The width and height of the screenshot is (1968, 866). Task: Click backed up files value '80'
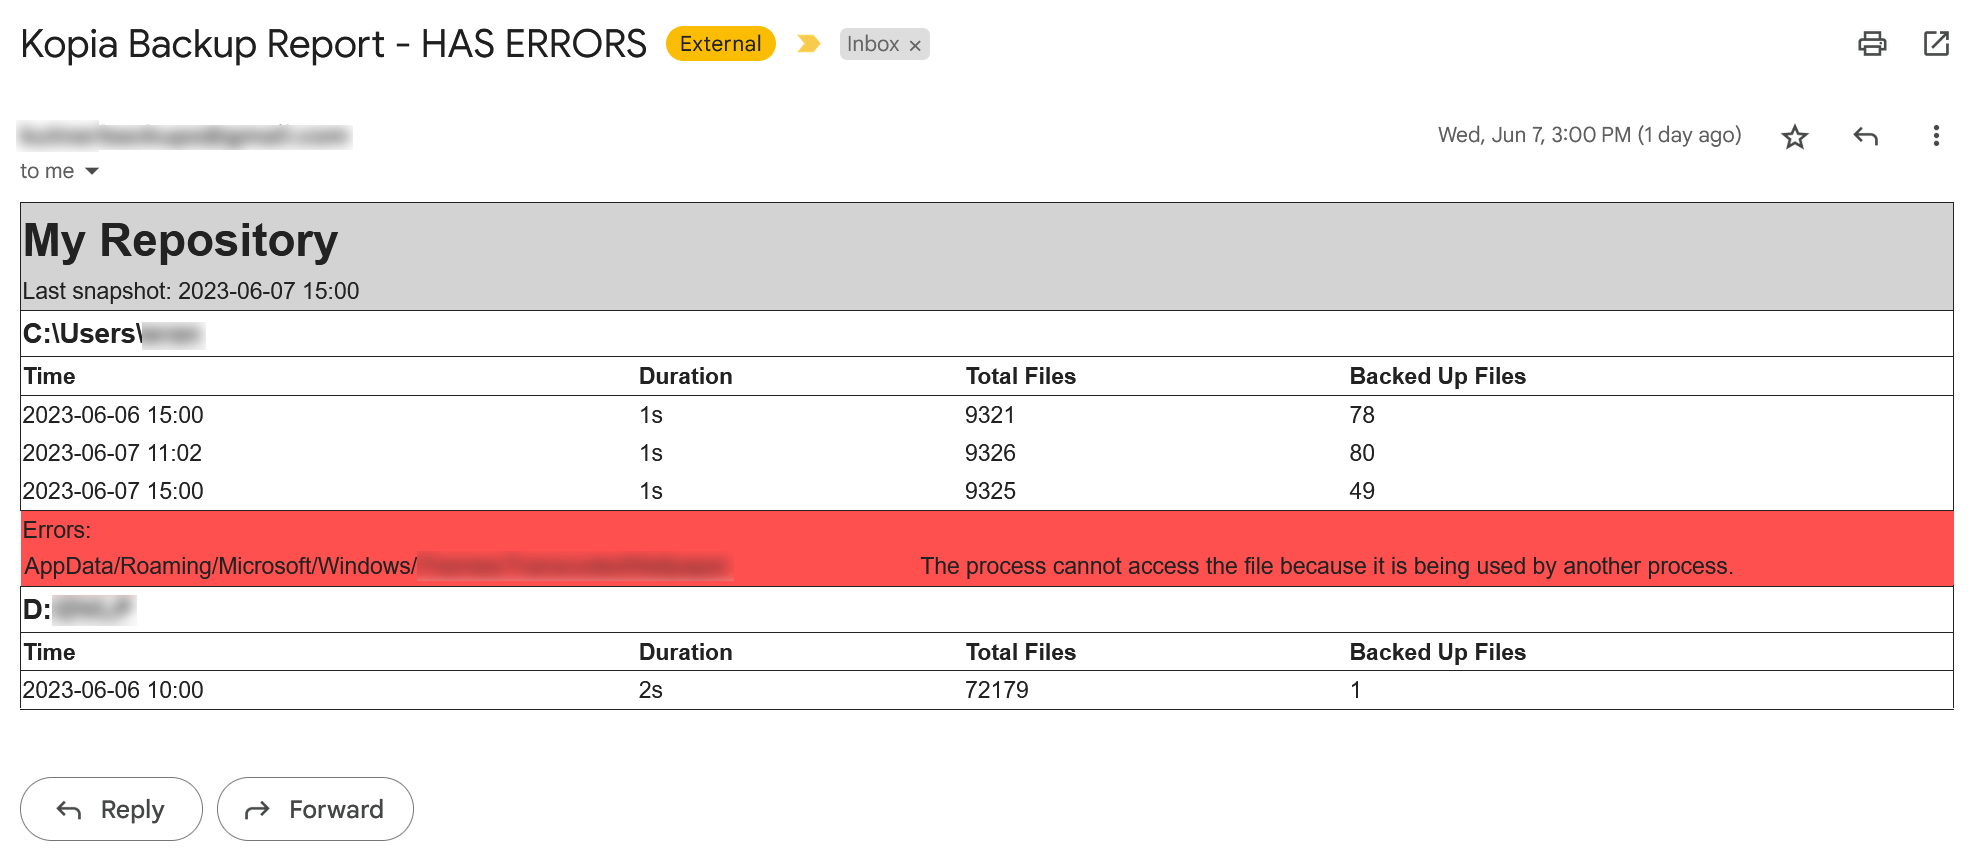1362,453
